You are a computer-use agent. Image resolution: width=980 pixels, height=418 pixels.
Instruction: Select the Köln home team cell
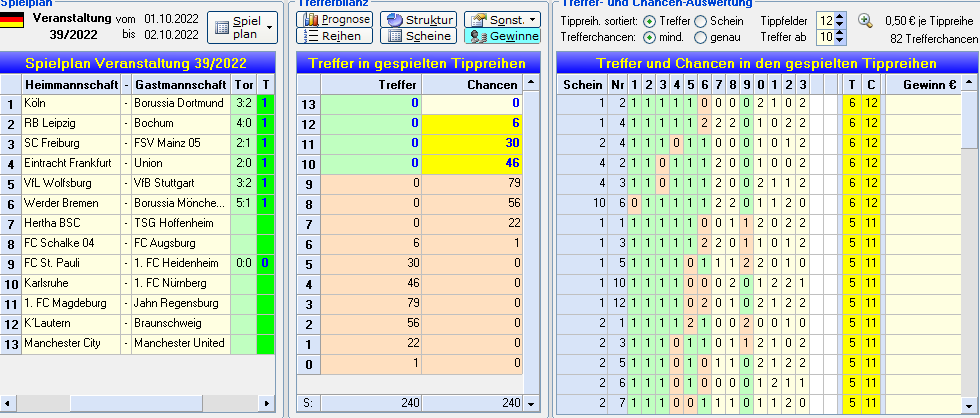point(71,103)
